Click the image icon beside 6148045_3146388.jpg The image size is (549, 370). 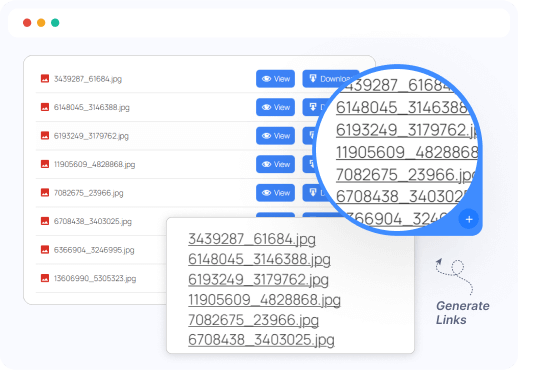pyautogui.click(x=45, y=107)
